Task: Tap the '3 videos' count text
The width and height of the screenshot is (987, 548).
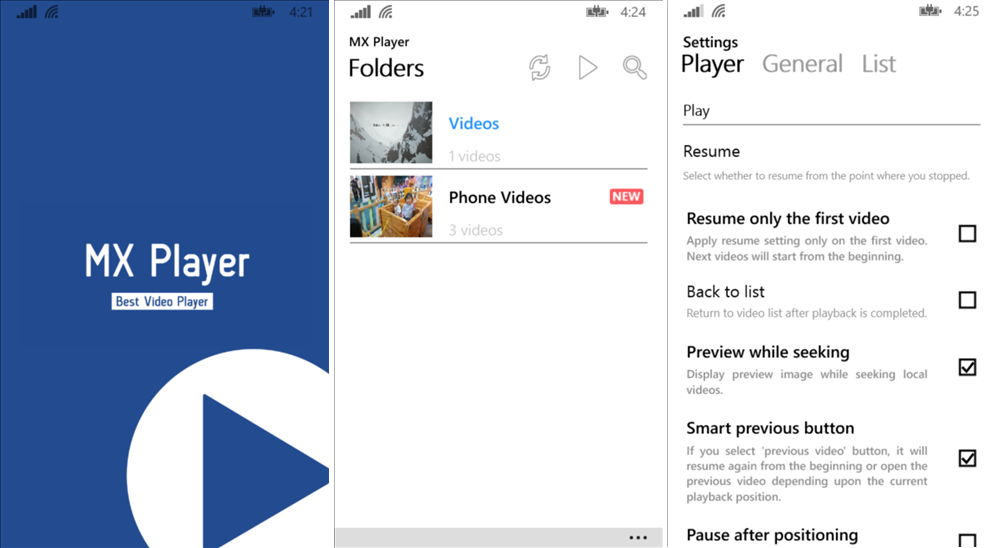Action: click(x=476, y=230)
